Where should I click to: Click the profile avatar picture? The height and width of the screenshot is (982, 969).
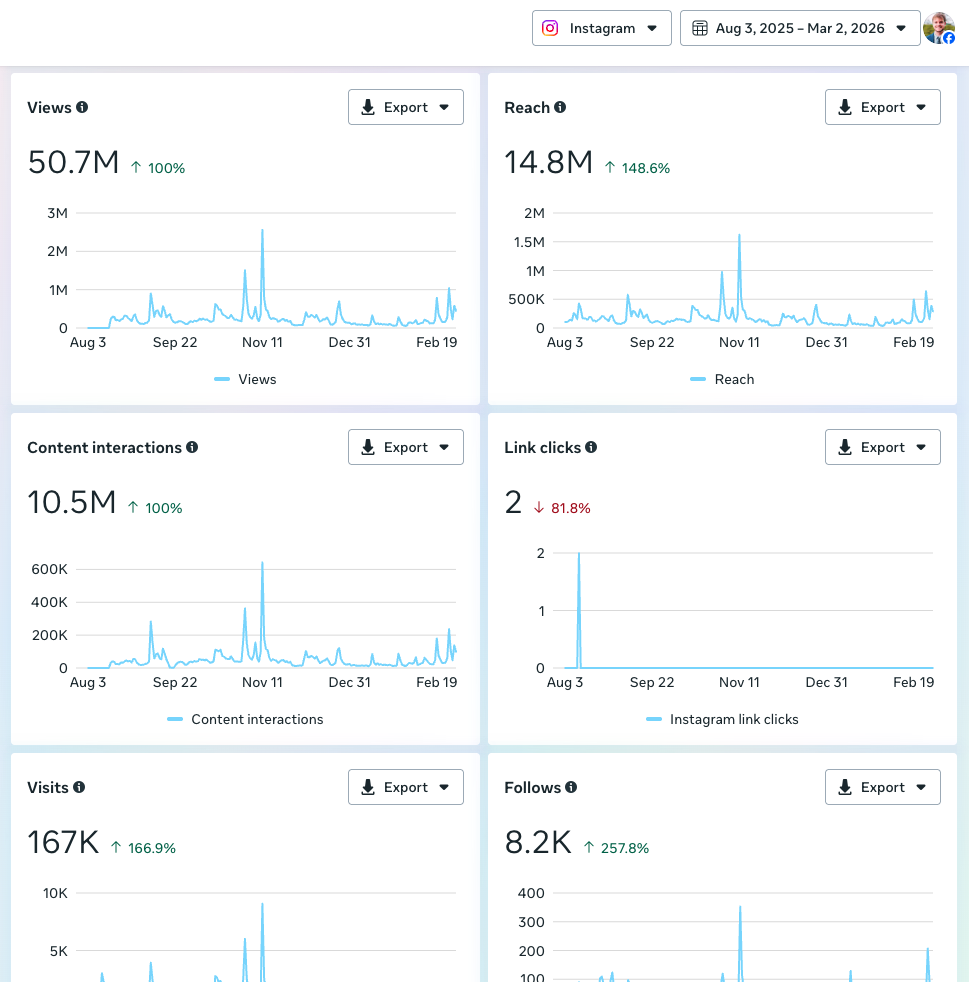[x=939, y=28]
